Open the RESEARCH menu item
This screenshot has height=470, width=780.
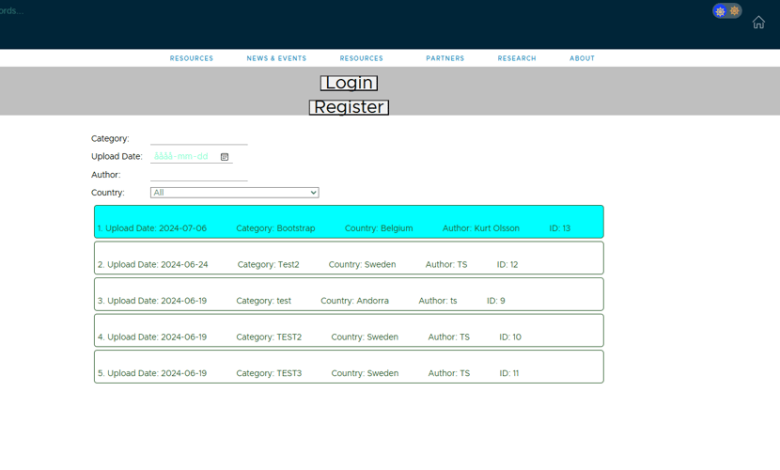517,58
